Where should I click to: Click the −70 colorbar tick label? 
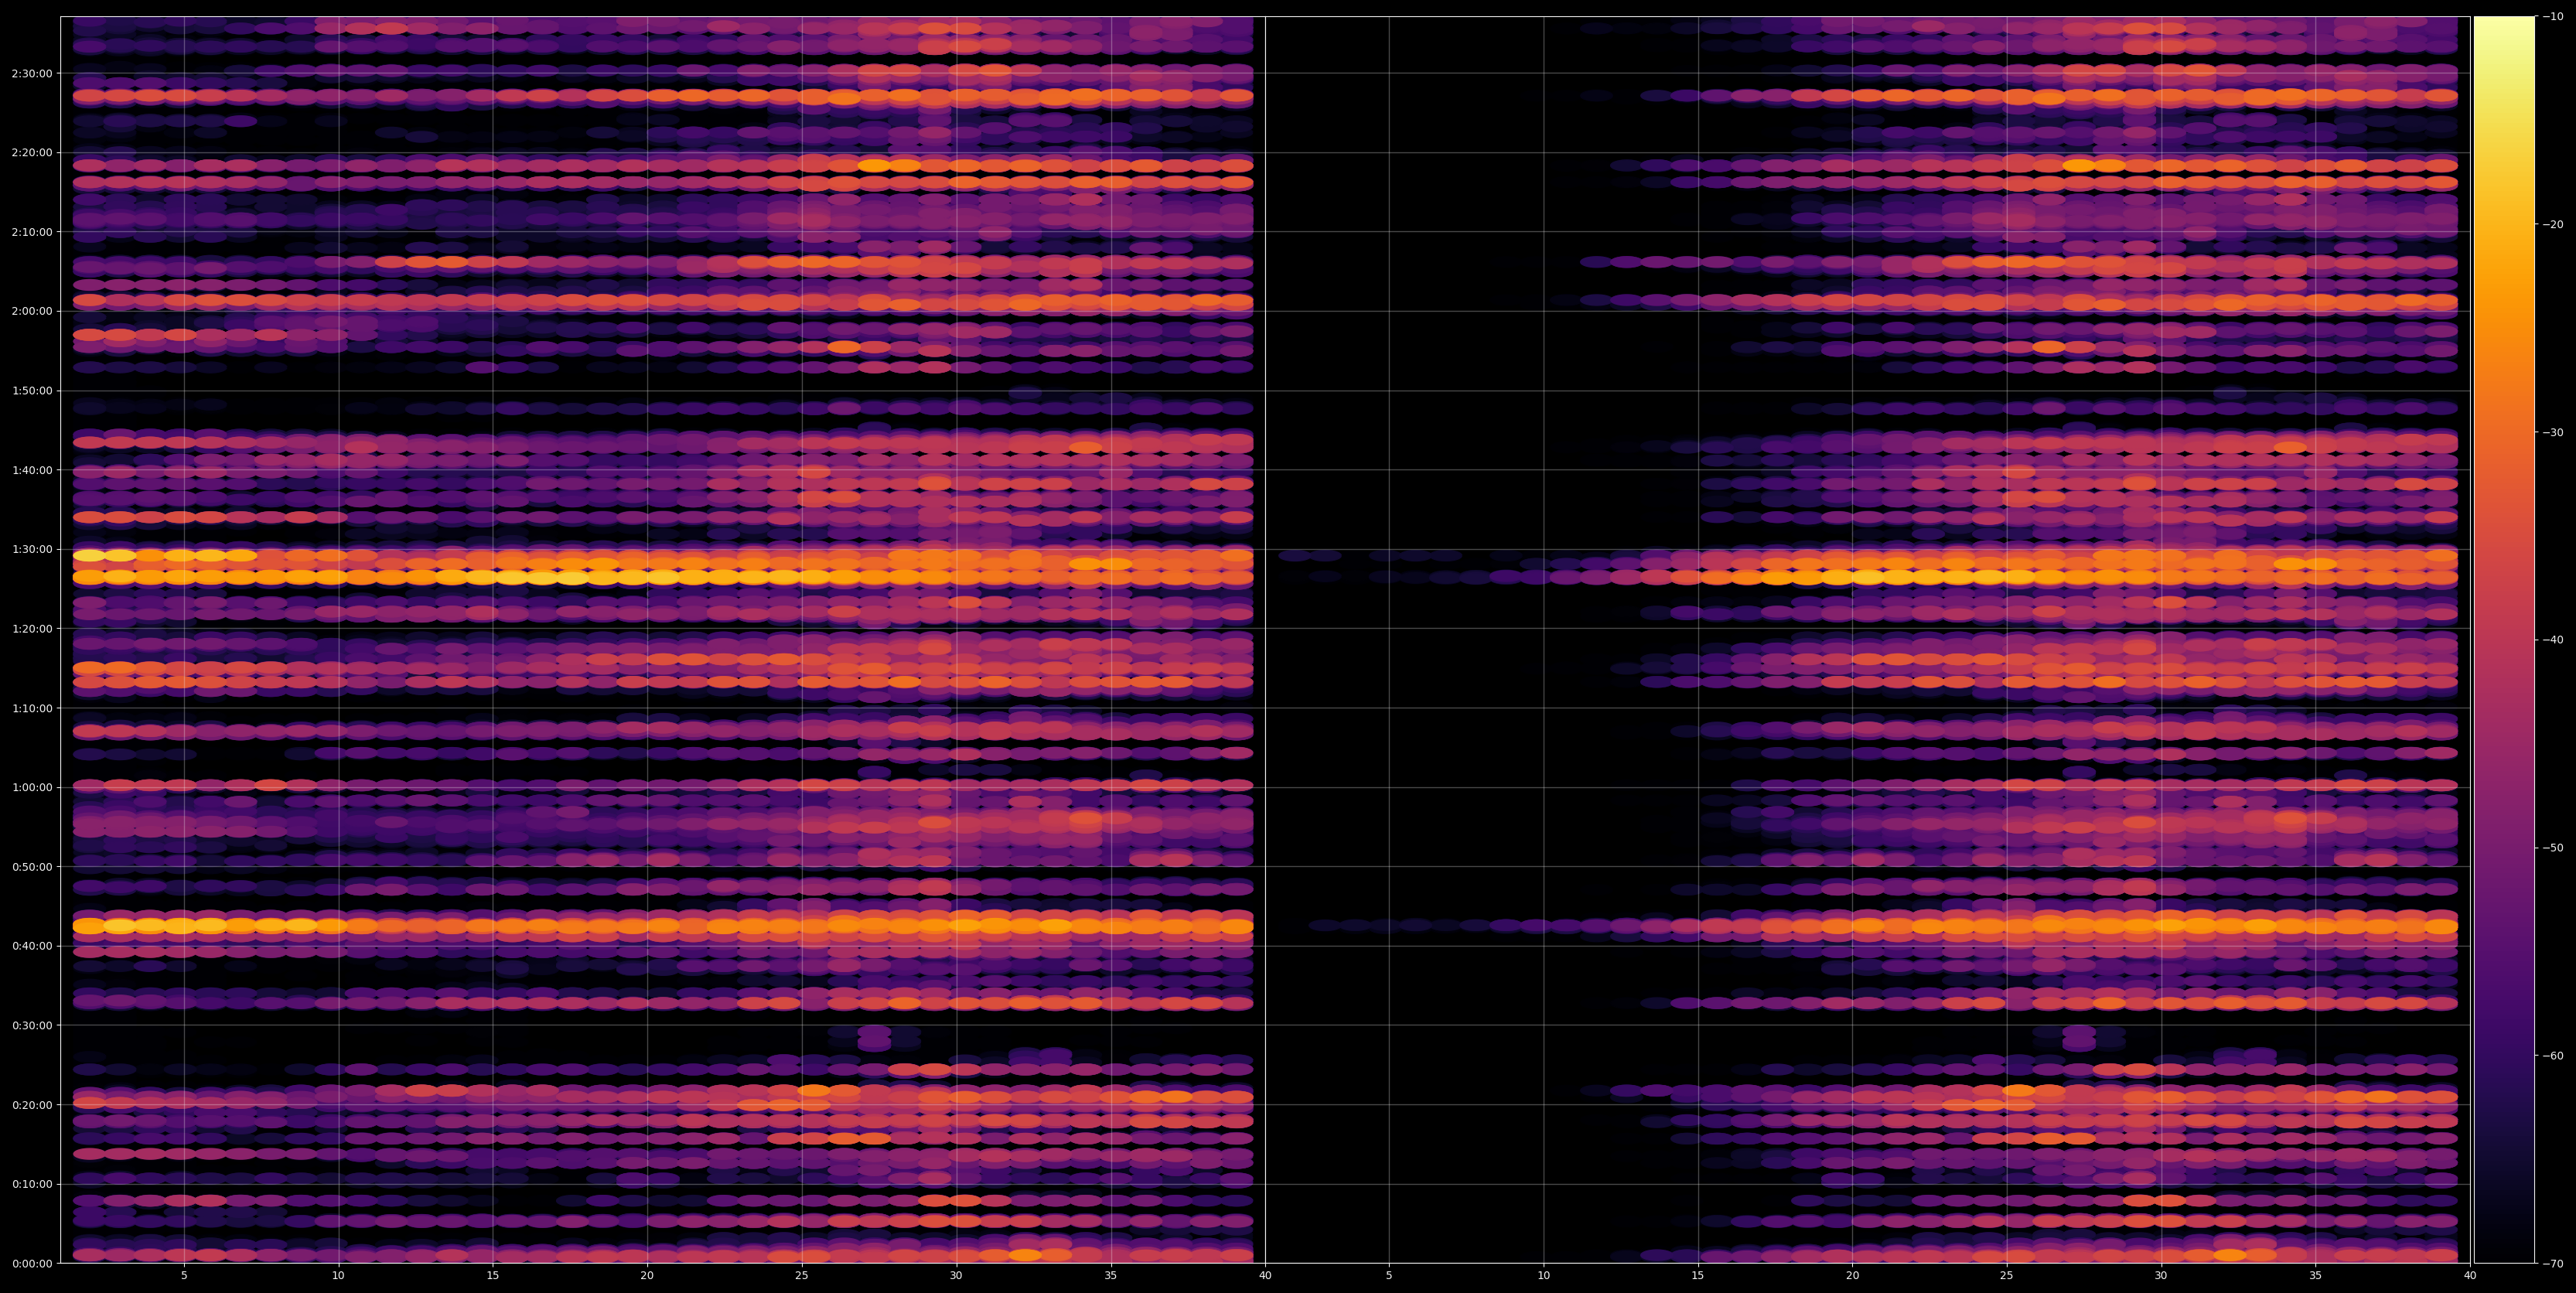tap(2553, 1264)
